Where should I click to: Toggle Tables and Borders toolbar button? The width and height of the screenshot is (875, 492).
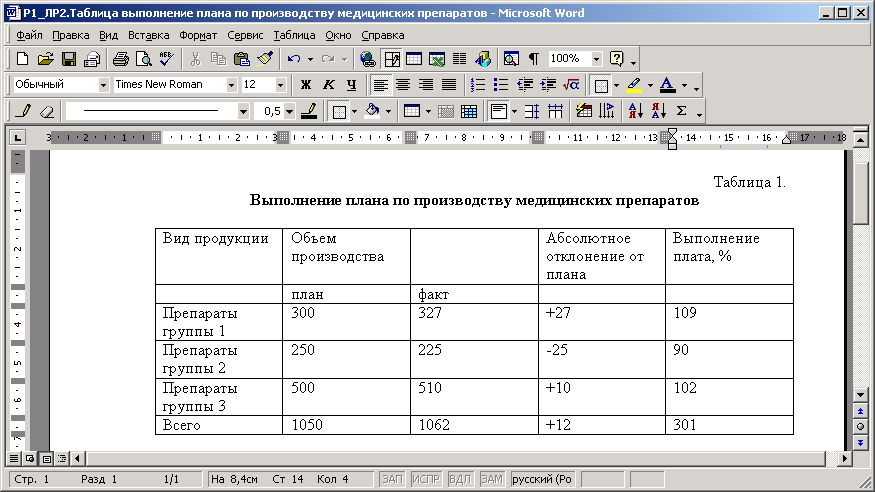pyautogui.click(x=392, y=59)
